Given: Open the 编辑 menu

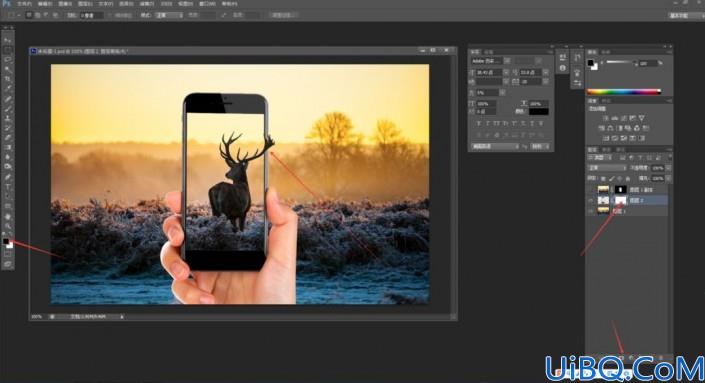Looking at the screenshot, I should pos(45,4).
